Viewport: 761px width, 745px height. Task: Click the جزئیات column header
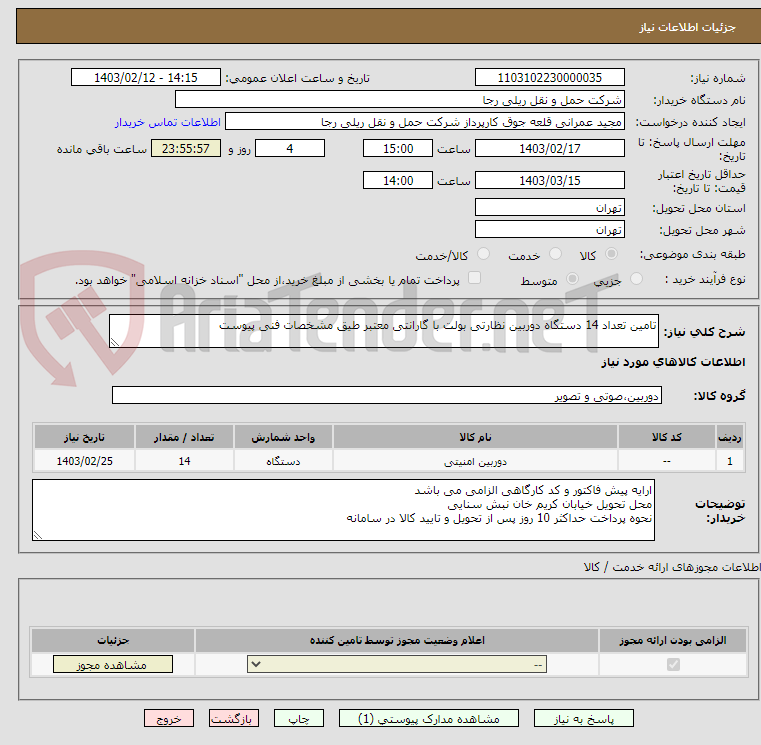pyautogui.click(x=113, y=640)
